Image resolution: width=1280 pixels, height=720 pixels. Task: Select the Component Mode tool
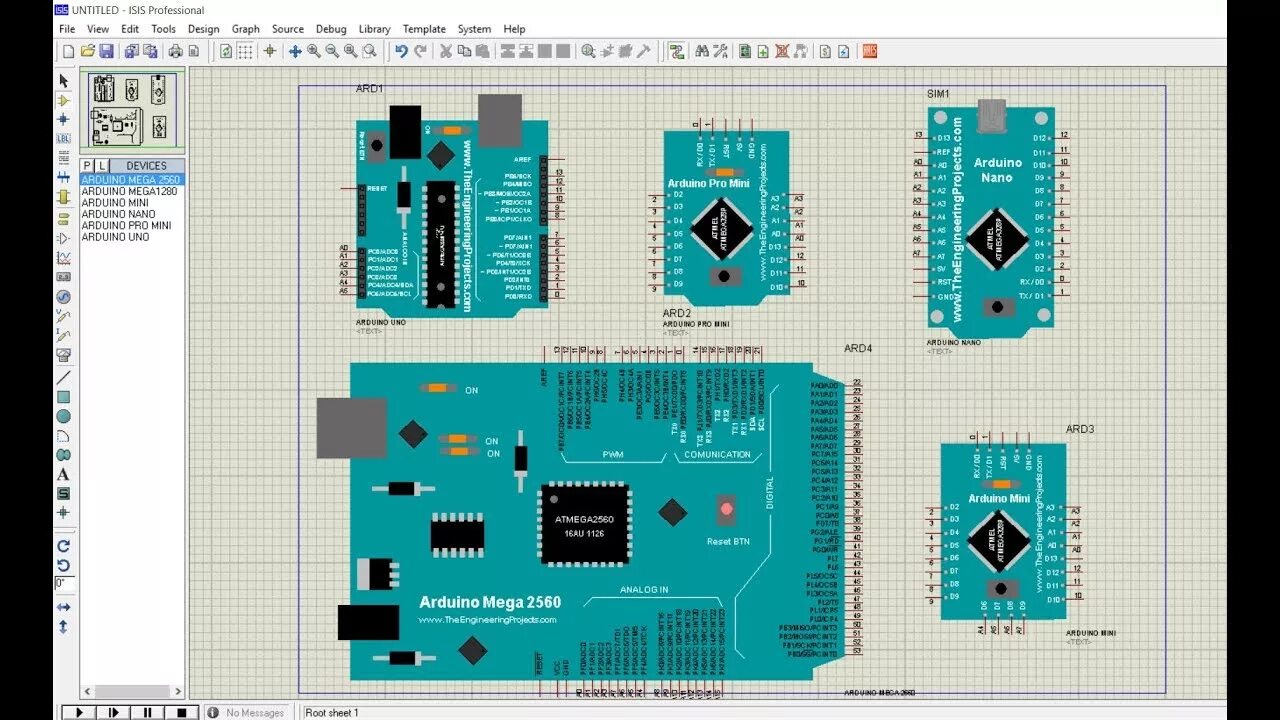click(x=64, y=100)
